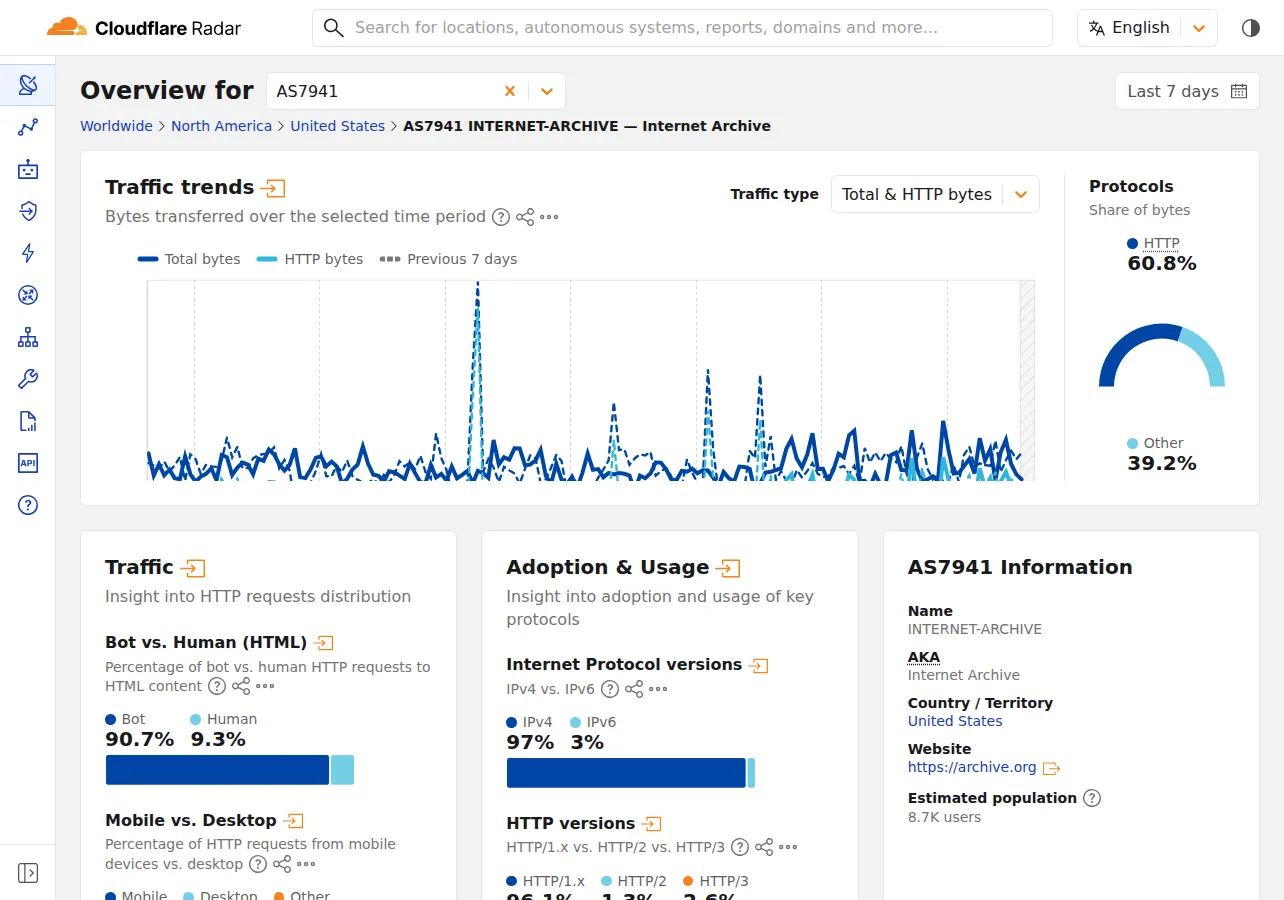Go to North America breadcrumb
The width and height of the screenshot is (1284, 900).
221,126
